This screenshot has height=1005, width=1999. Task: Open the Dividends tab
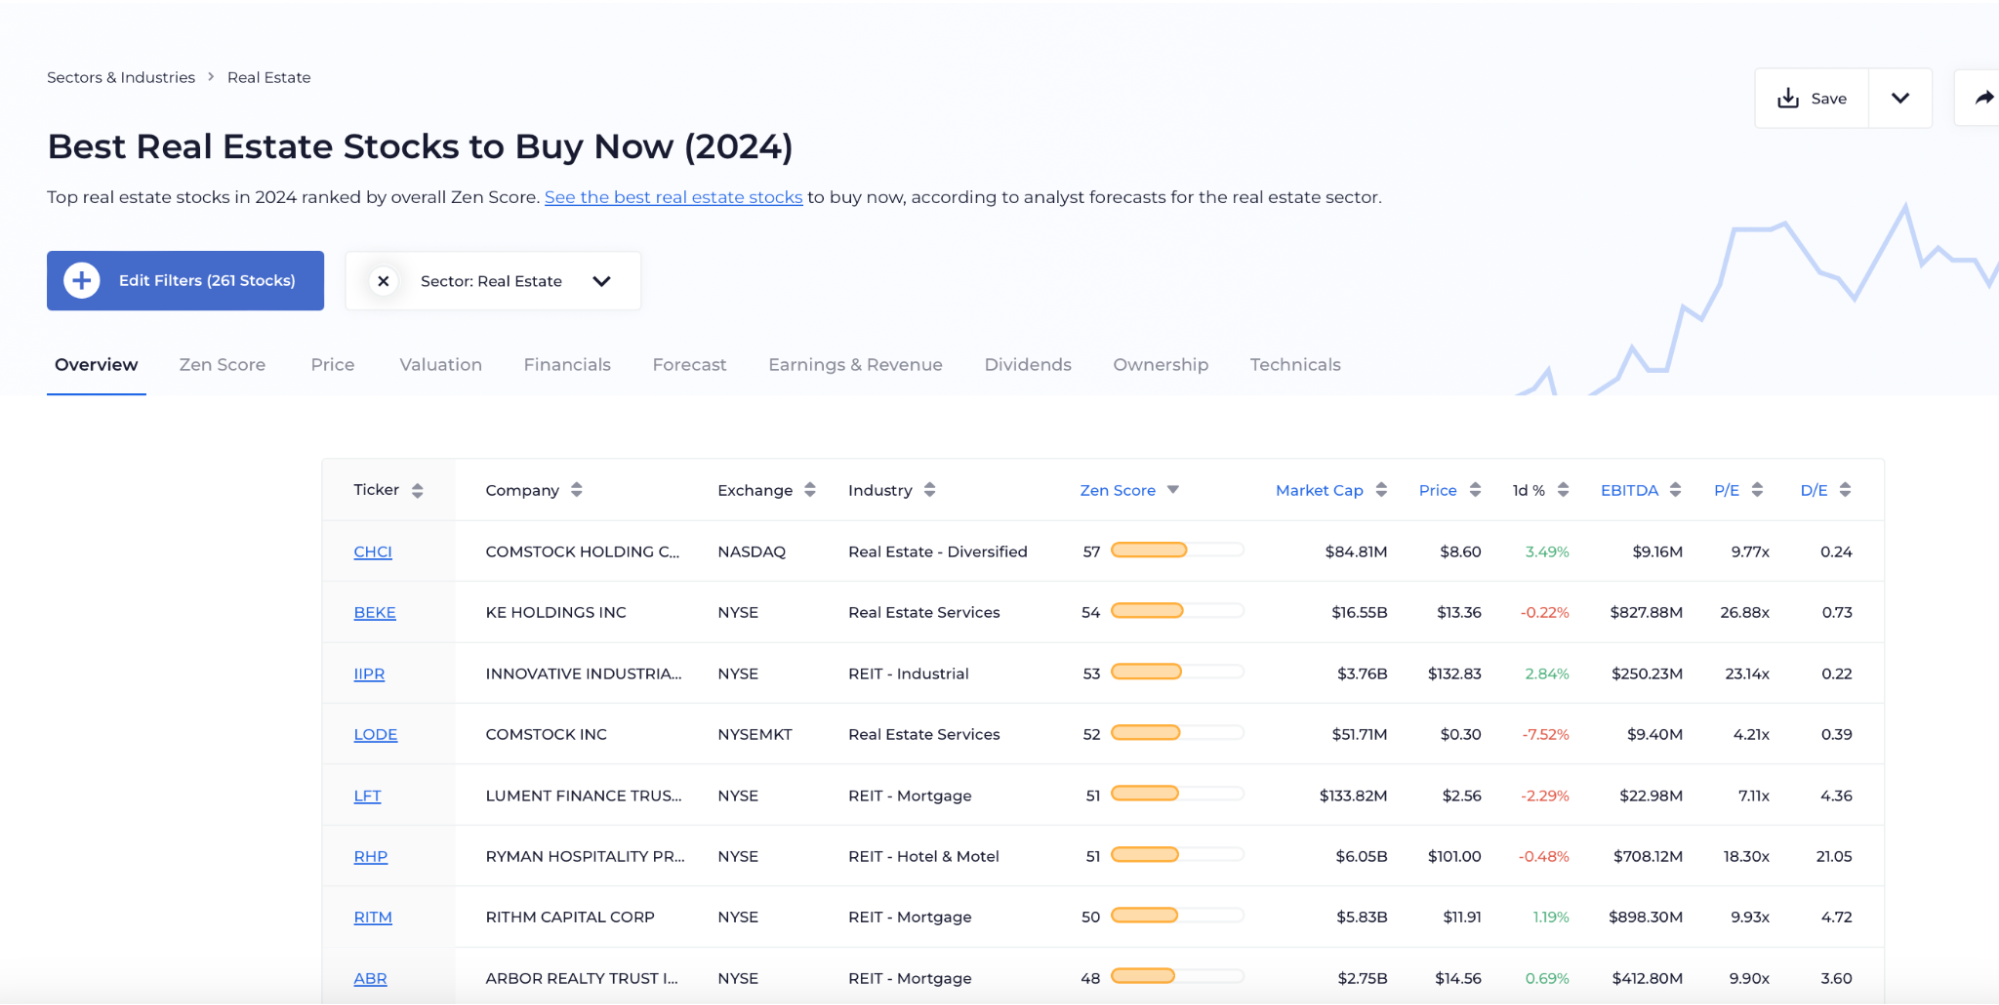tap(1028, 365)
